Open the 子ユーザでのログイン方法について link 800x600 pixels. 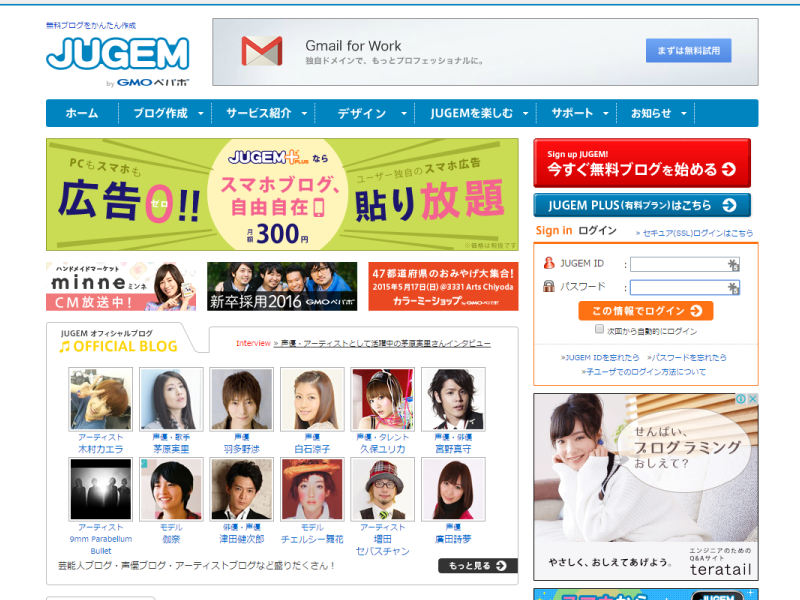[644, 372]
